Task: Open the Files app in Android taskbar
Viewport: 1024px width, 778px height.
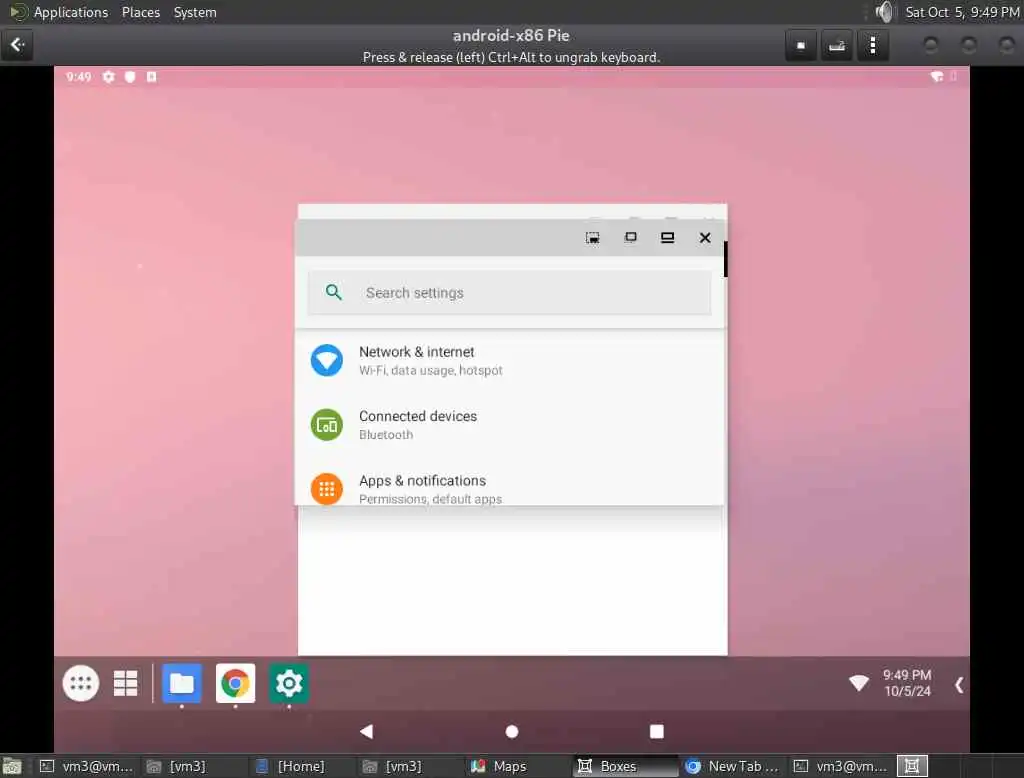Action: click(x=182, y=683)
